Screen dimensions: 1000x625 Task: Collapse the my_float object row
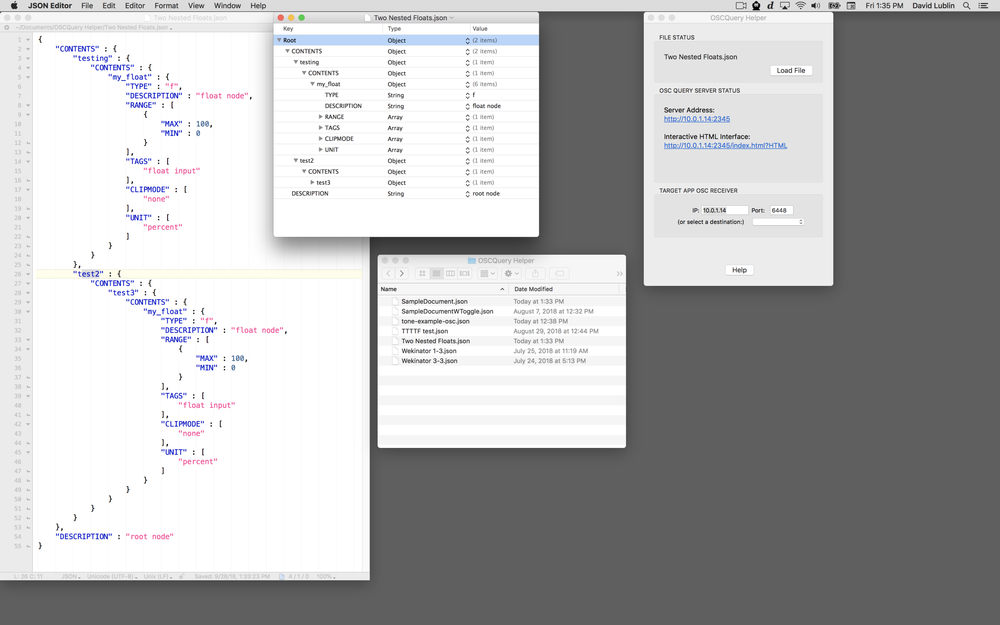click(312, 84)
